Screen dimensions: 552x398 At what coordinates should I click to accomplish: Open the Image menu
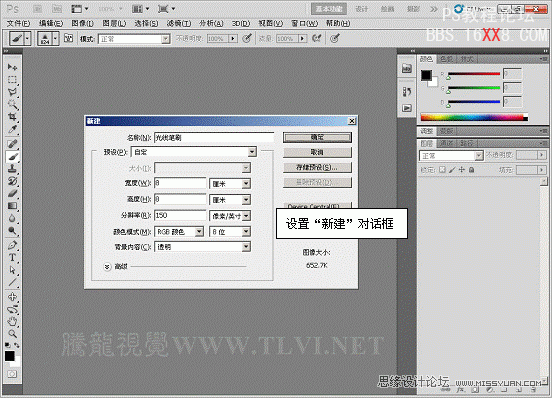coord(82,23)
